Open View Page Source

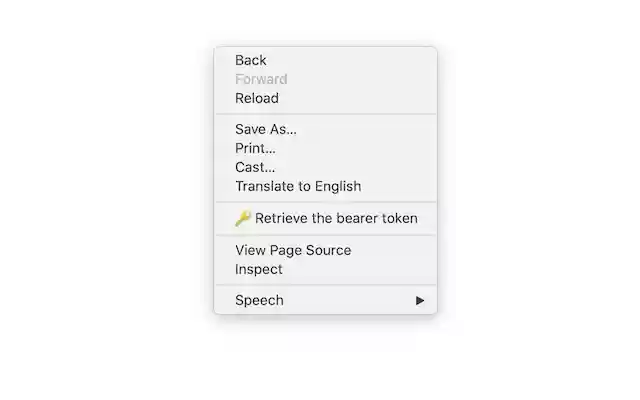coord(293,250)
